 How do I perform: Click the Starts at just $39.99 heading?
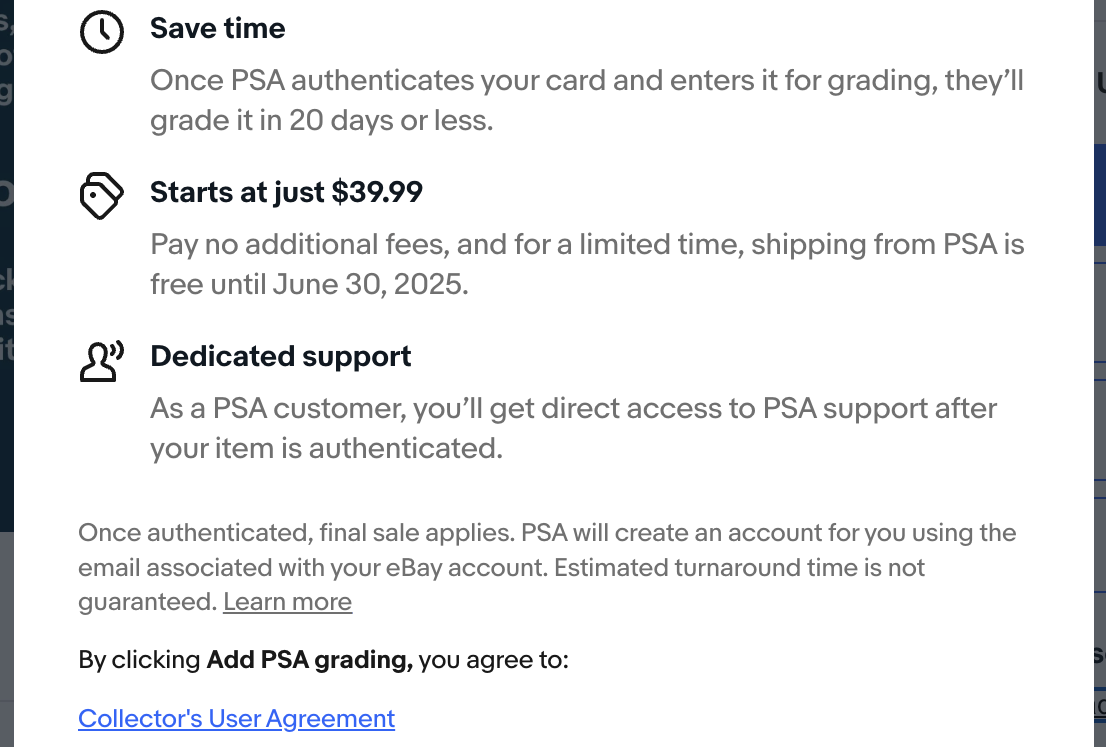click(x=286, y=192)
